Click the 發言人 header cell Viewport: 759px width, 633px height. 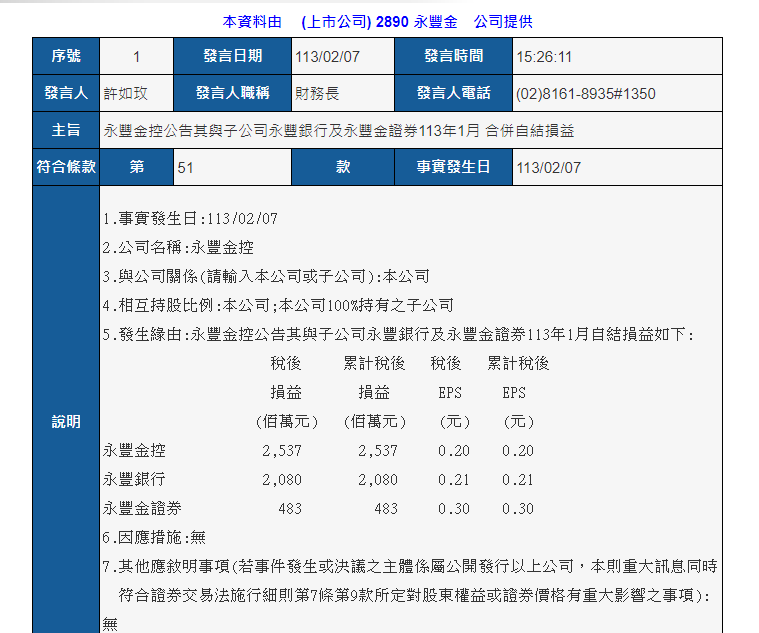click(66, 93)
